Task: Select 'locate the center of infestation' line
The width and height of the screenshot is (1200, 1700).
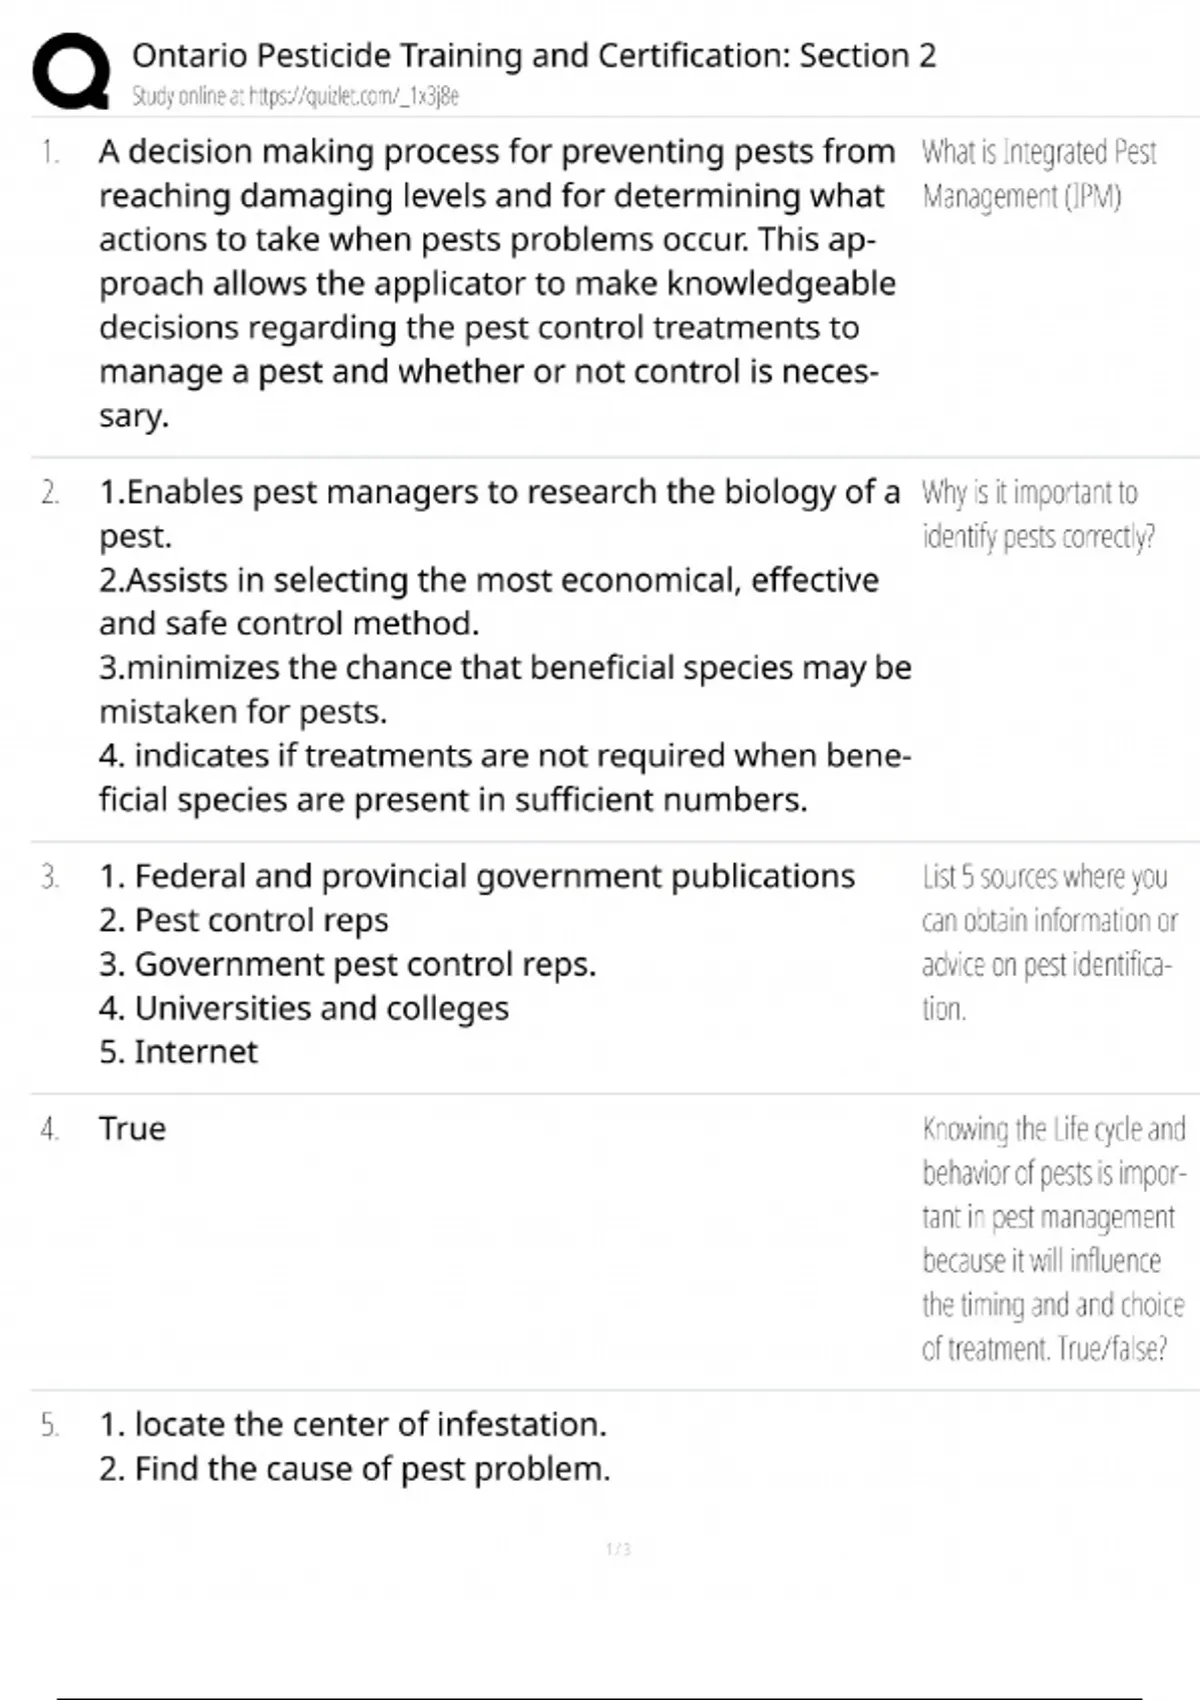Action: coord(353,1424)
